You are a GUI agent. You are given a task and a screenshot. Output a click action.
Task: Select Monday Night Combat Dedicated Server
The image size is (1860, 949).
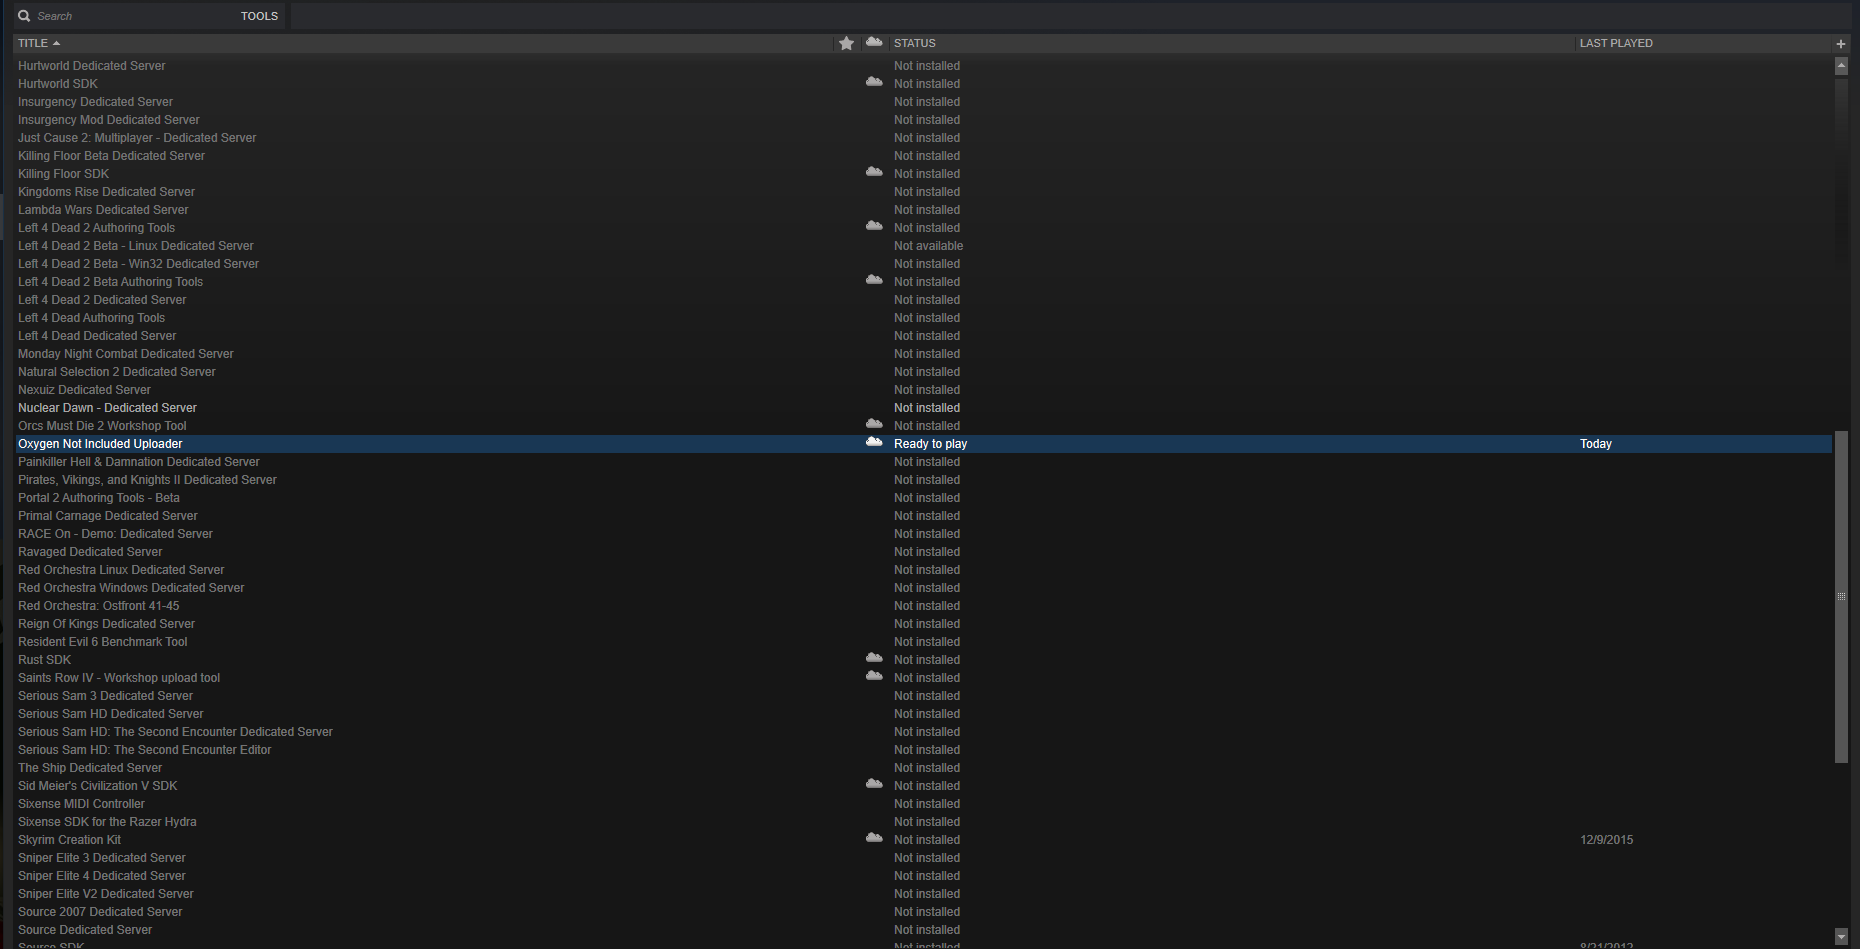point(126,354)
